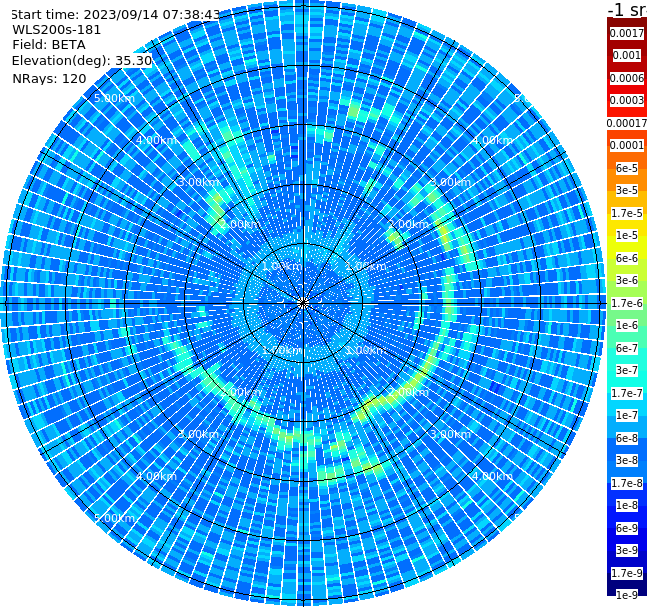The width and height of the screenshot is (647, 607).
Task: Select the Elevation(deg): 35.30 text
Action: [x=82, y=61]
